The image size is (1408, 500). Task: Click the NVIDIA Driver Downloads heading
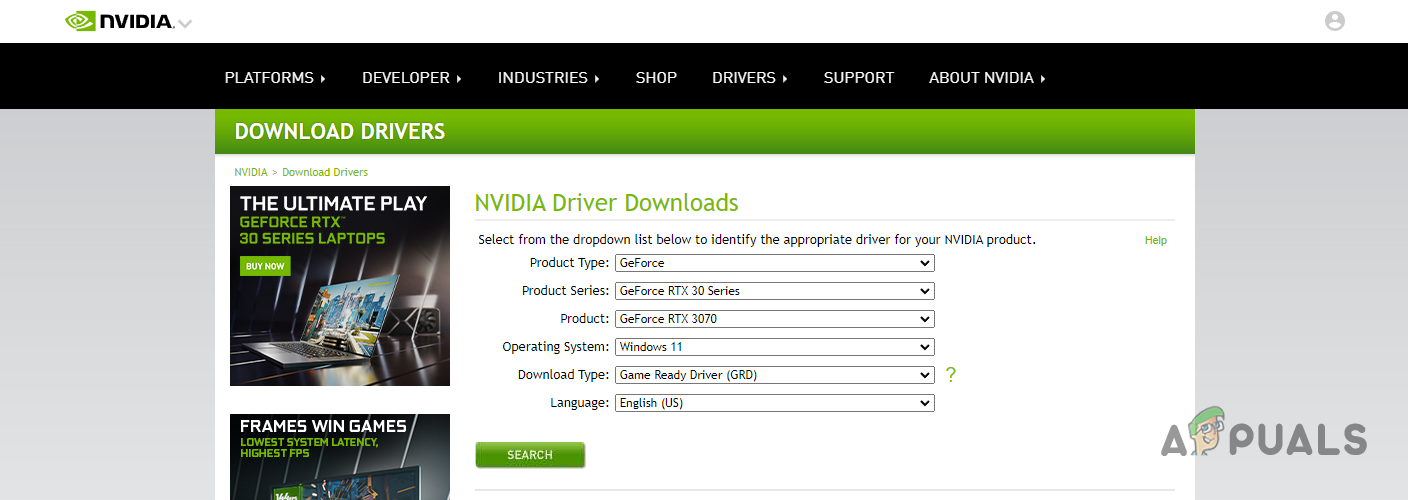tap(606, 203)
